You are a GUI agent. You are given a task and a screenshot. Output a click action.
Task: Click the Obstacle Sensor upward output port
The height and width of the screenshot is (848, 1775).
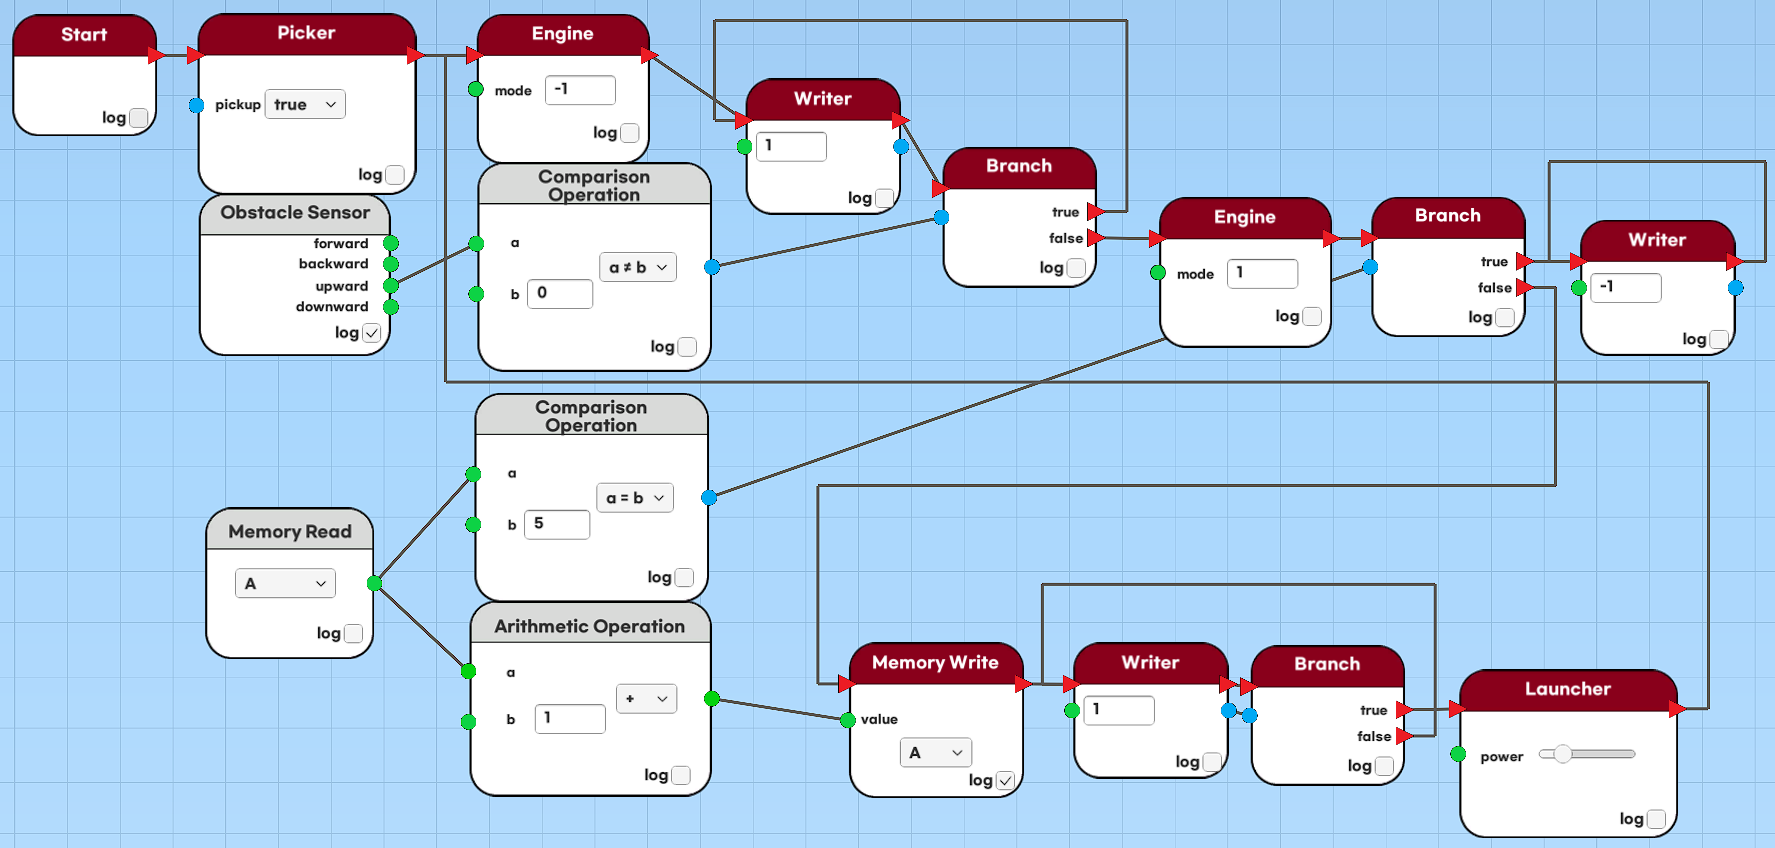pyautogui.click(x=391, y=286)
